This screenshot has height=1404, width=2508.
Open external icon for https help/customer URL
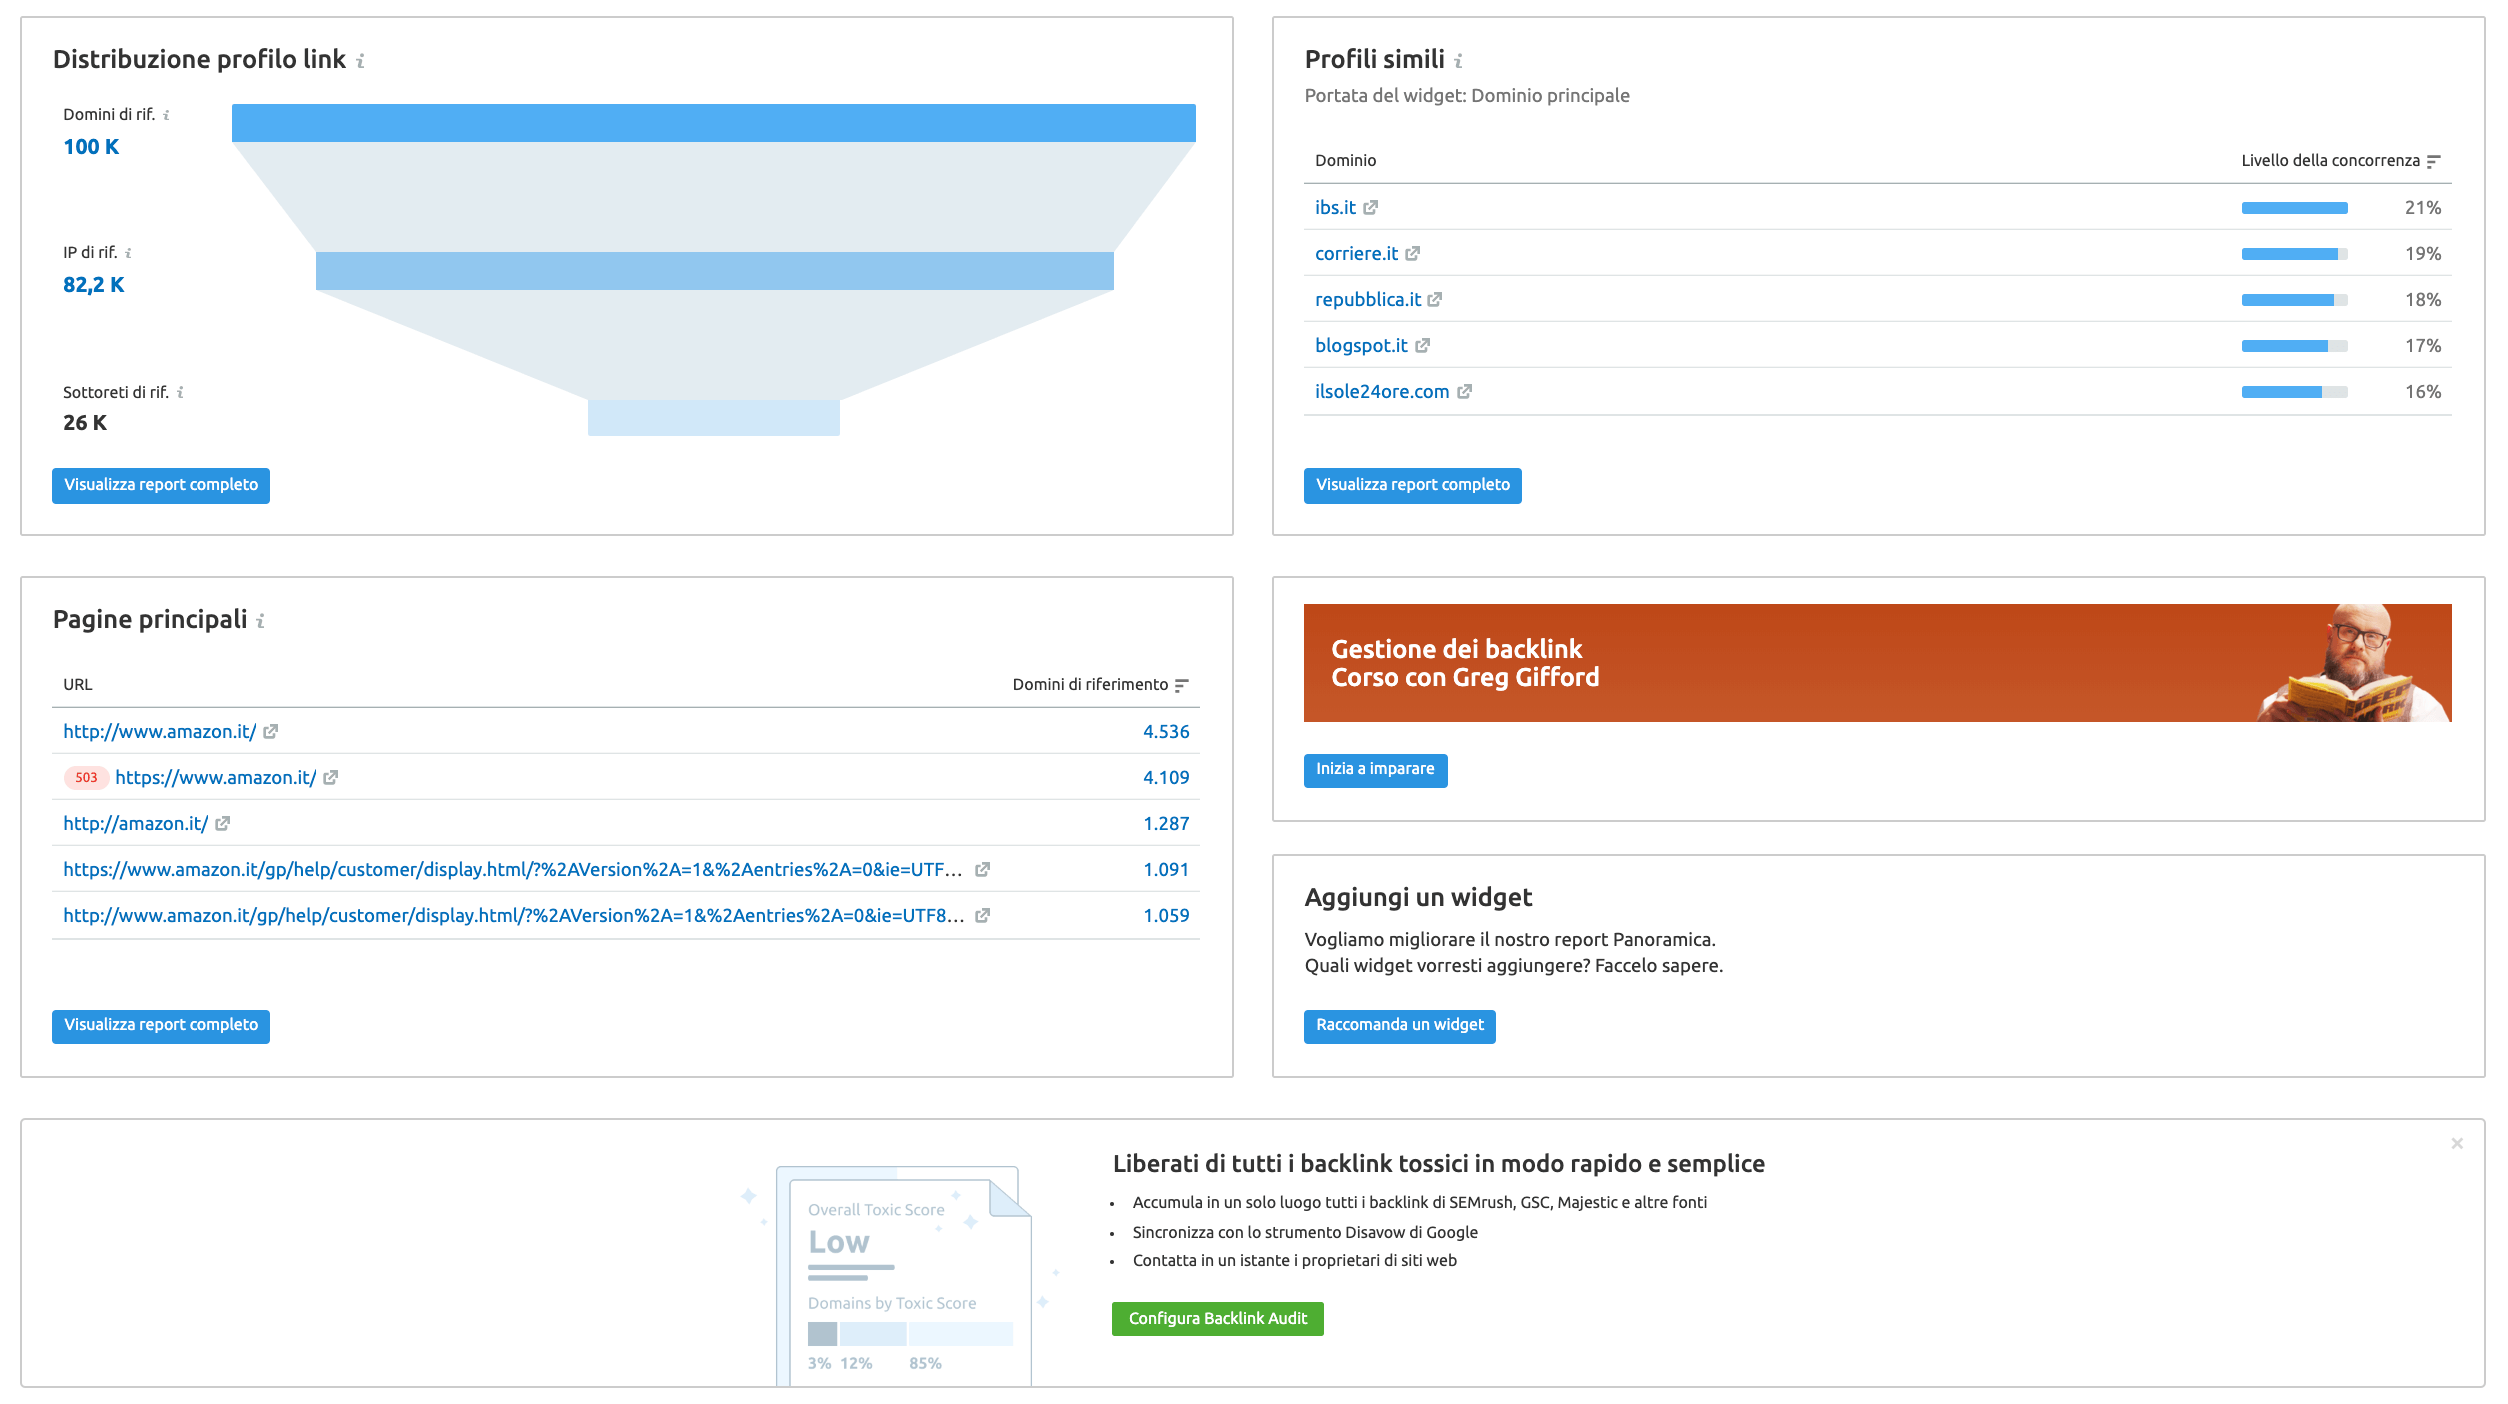[x=983, y=870]
